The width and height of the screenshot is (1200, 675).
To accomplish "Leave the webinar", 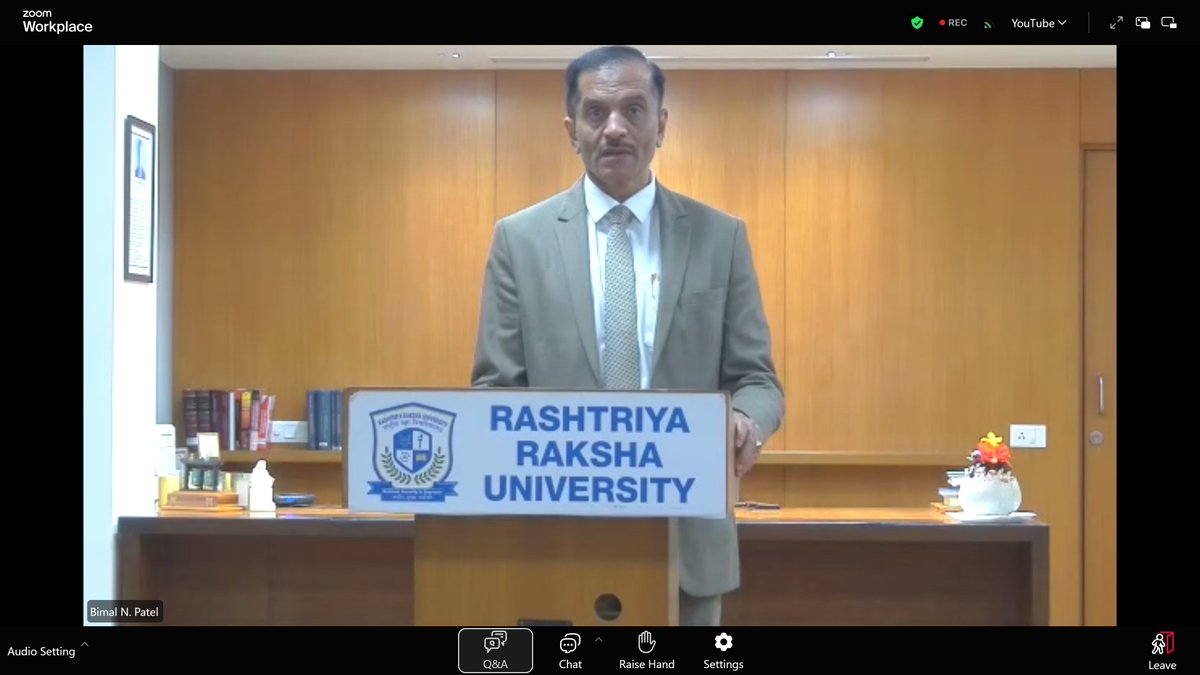I will click(1162, 650).
